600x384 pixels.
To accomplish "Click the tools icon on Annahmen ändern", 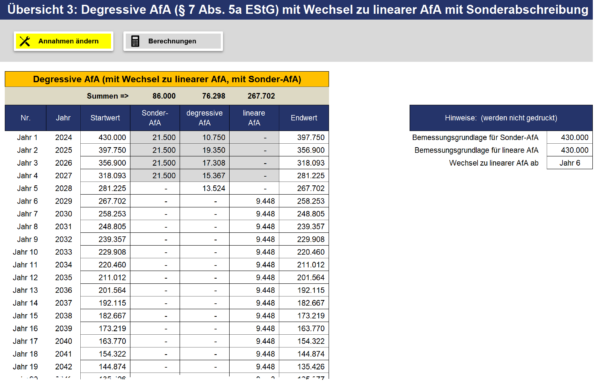I will coord(24,41).
